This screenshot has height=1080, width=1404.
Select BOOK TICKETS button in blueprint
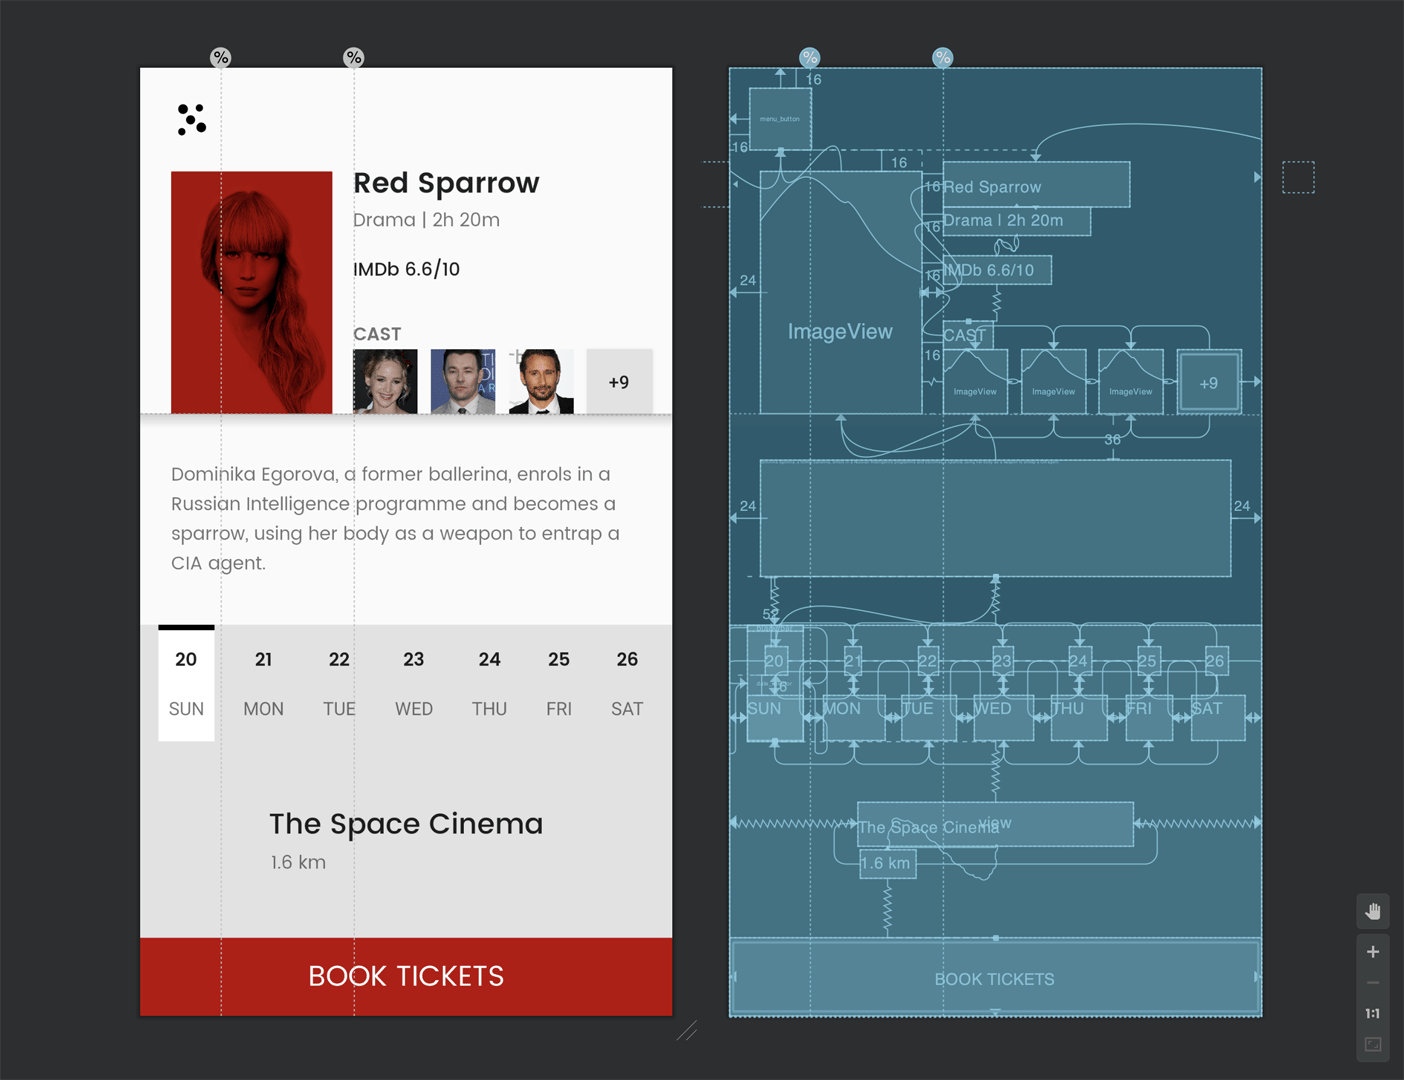pyautogui.click(x=995, y=978)
